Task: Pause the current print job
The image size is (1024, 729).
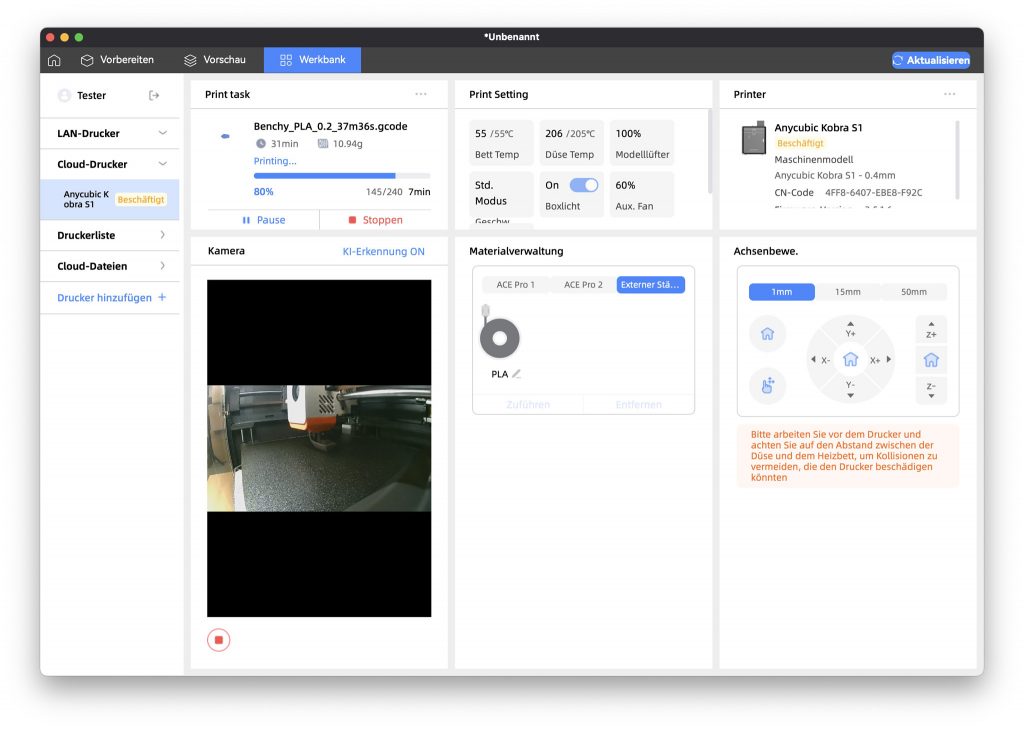Action: [264, 220]
